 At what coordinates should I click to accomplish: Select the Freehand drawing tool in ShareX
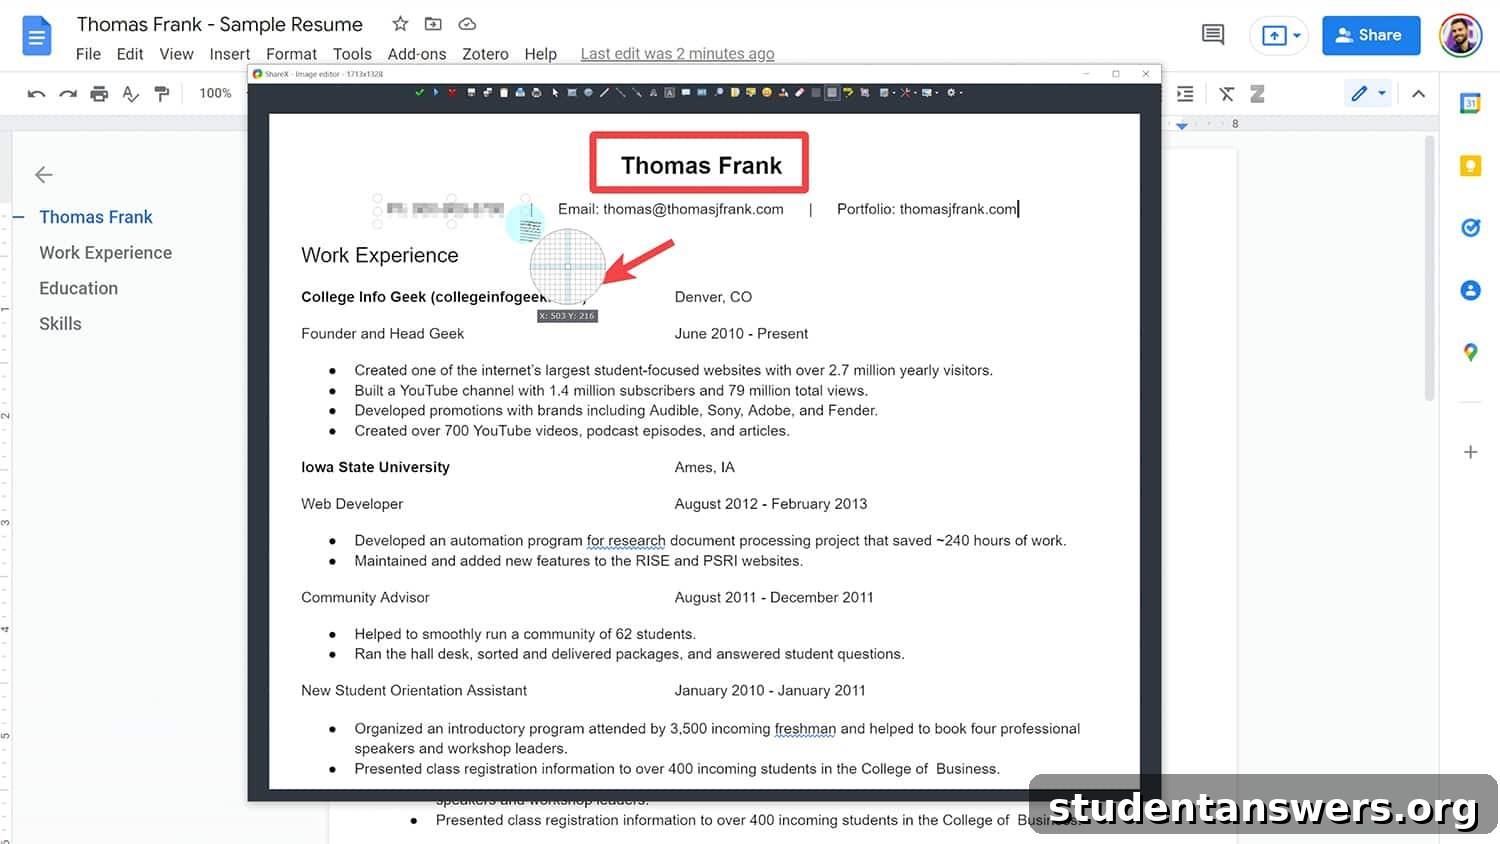point(604,92)
